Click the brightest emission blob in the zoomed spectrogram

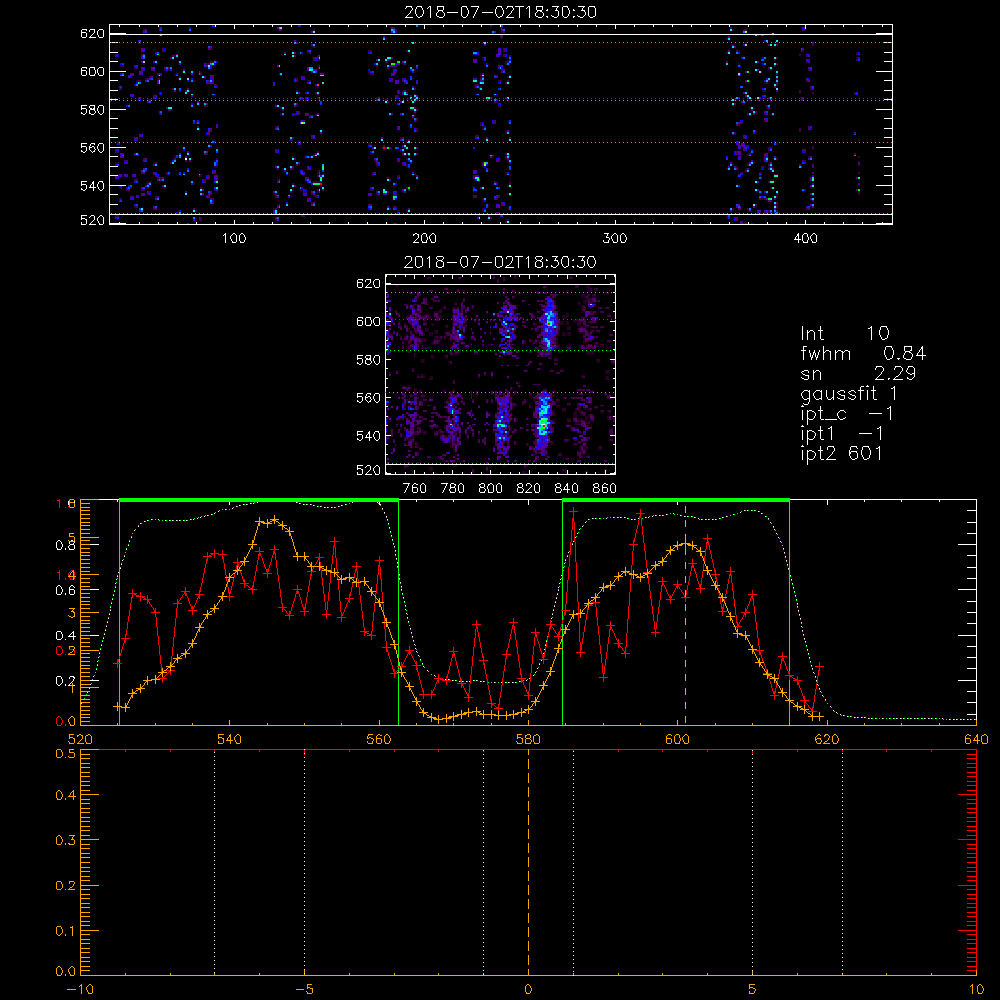[543, 421]
